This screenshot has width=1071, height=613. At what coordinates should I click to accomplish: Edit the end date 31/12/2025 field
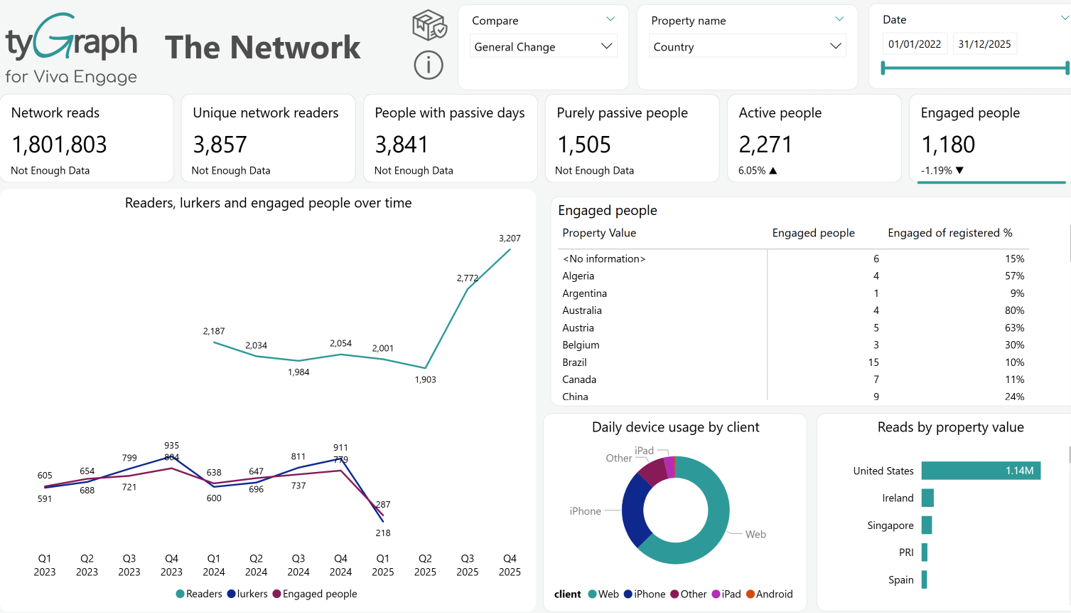984,44
